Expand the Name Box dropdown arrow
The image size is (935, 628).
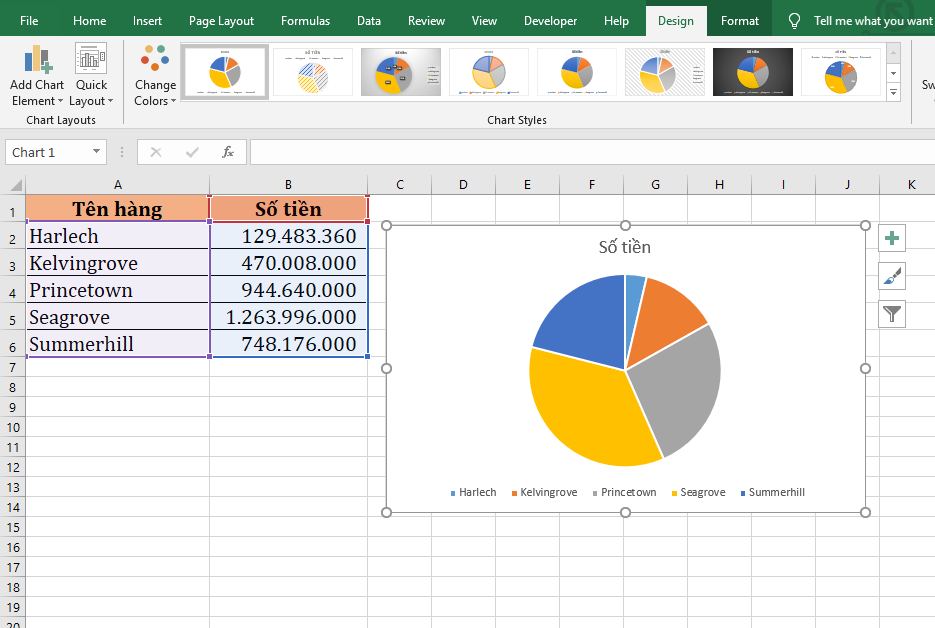pos(97,152)
